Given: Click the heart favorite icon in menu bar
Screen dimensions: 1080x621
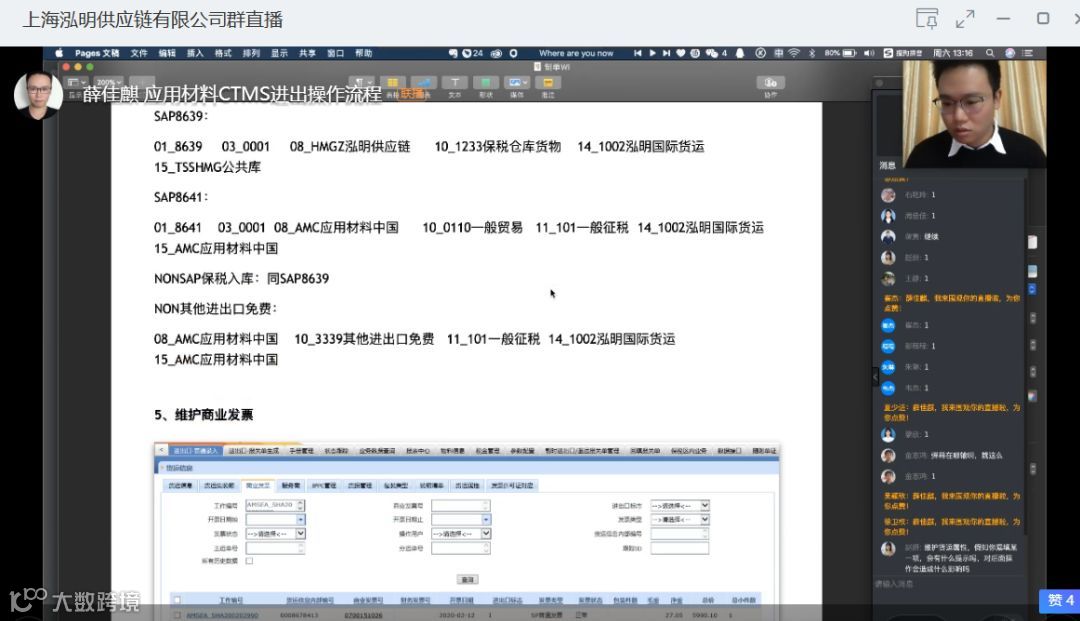Looking at the screenshot, I should tap(681, 53).
